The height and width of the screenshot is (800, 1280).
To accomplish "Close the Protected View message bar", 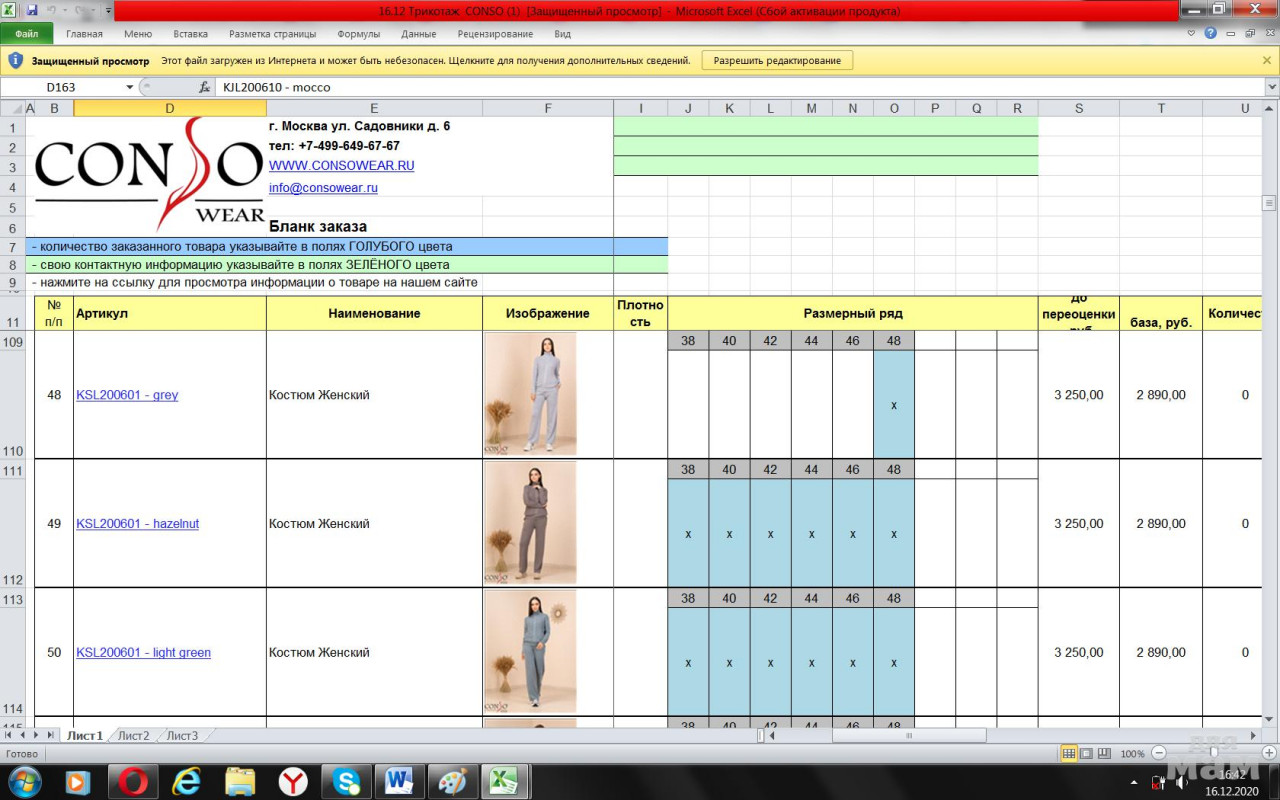I will [x=1267, y=61].
